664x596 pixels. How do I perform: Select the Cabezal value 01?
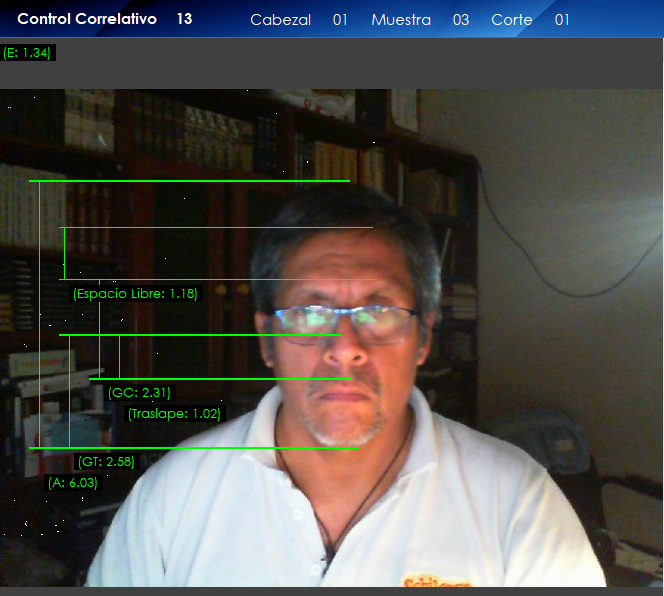(x=340, y=20)
